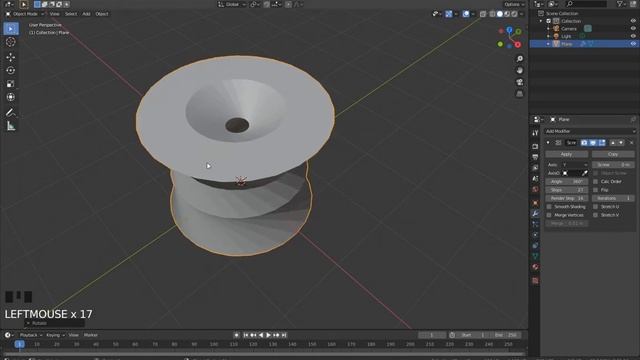Viewport: 640px width, 360px height.
Task: Open the Add menu
Action: click(86, 14)
